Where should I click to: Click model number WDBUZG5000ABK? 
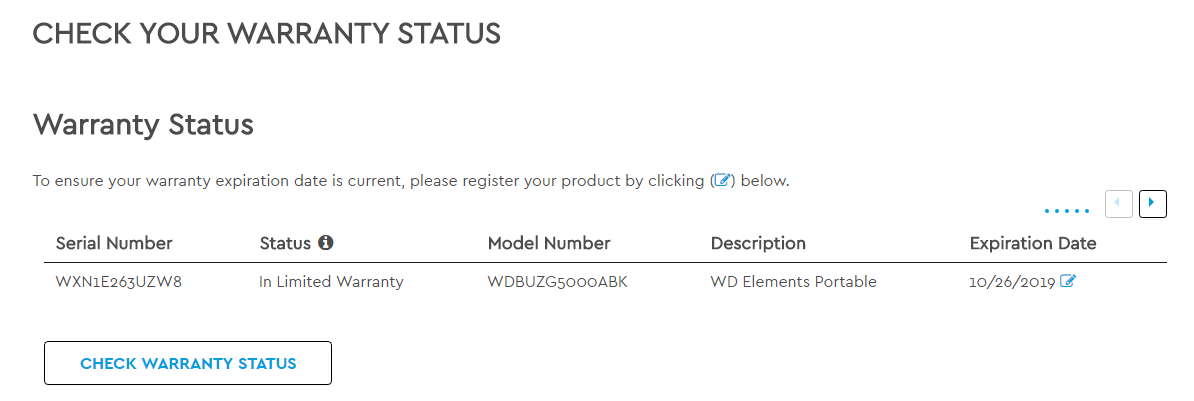coord(558,282)
